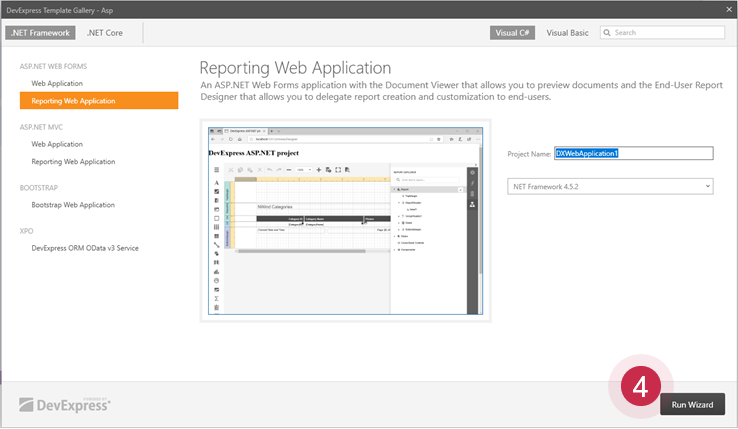The height and width of the screenshot is (429, 738).
Task: Switch to the .NET Core tab
Action: (105, 33)
